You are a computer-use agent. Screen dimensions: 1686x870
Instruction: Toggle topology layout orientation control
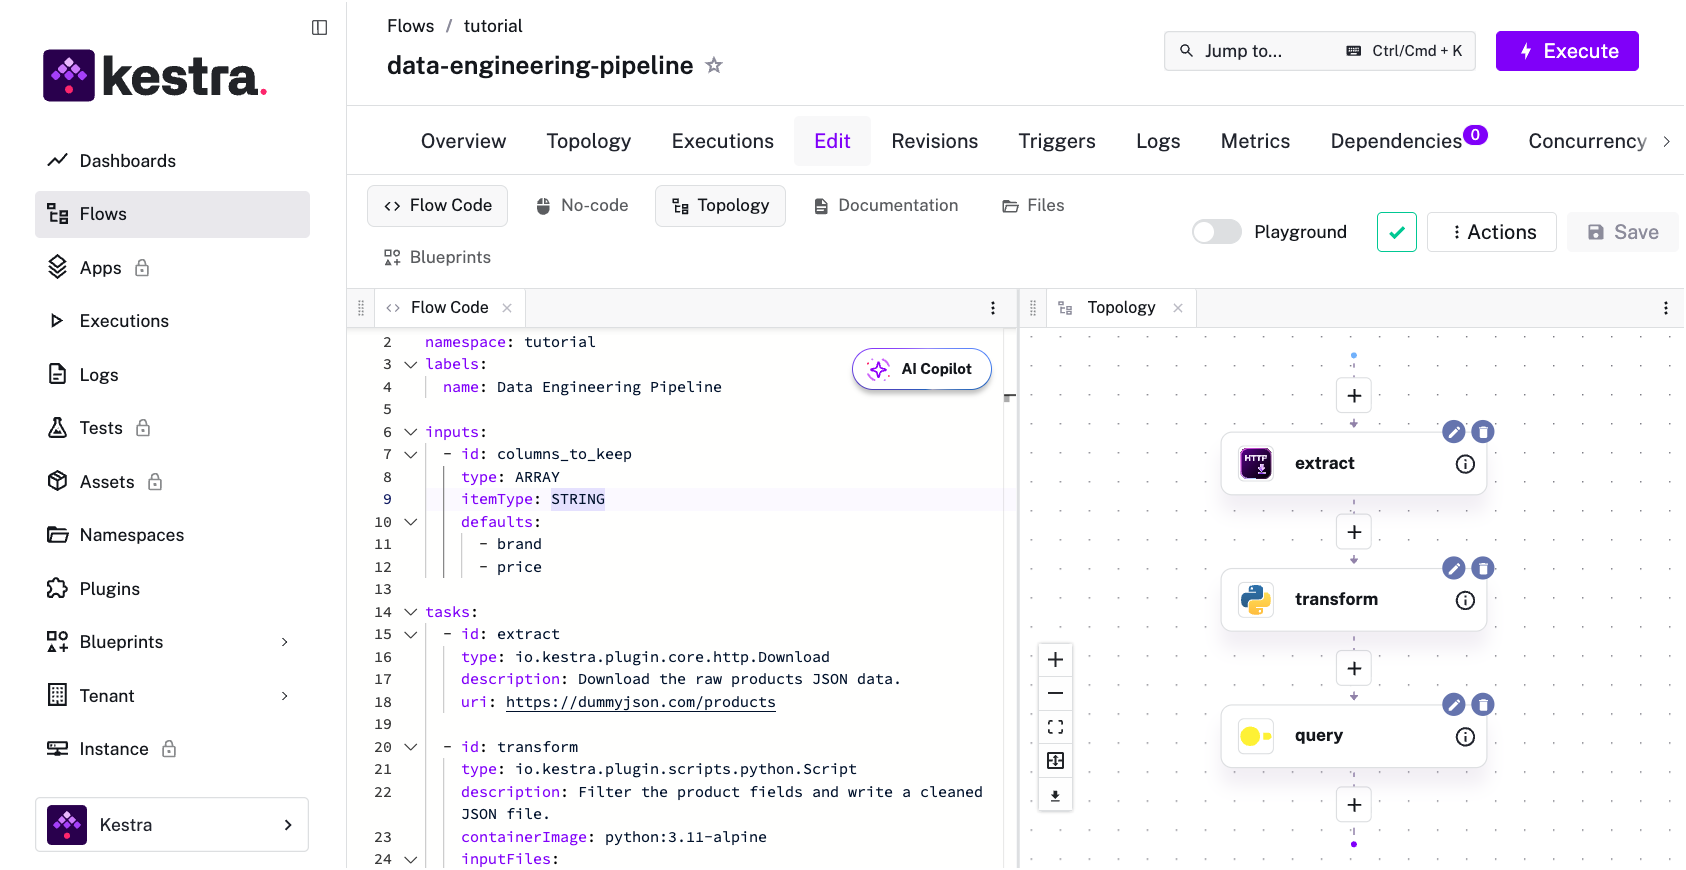point(1055,761)
